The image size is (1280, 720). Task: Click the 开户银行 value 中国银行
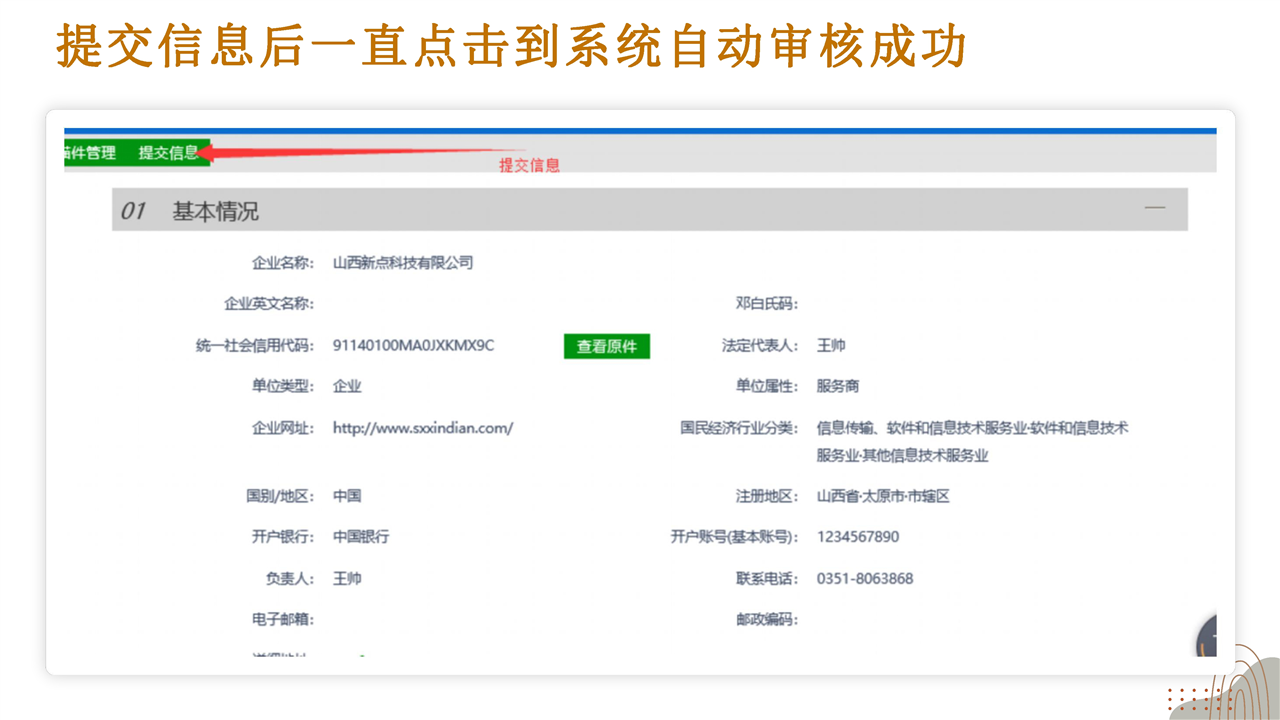coord(361,537)
